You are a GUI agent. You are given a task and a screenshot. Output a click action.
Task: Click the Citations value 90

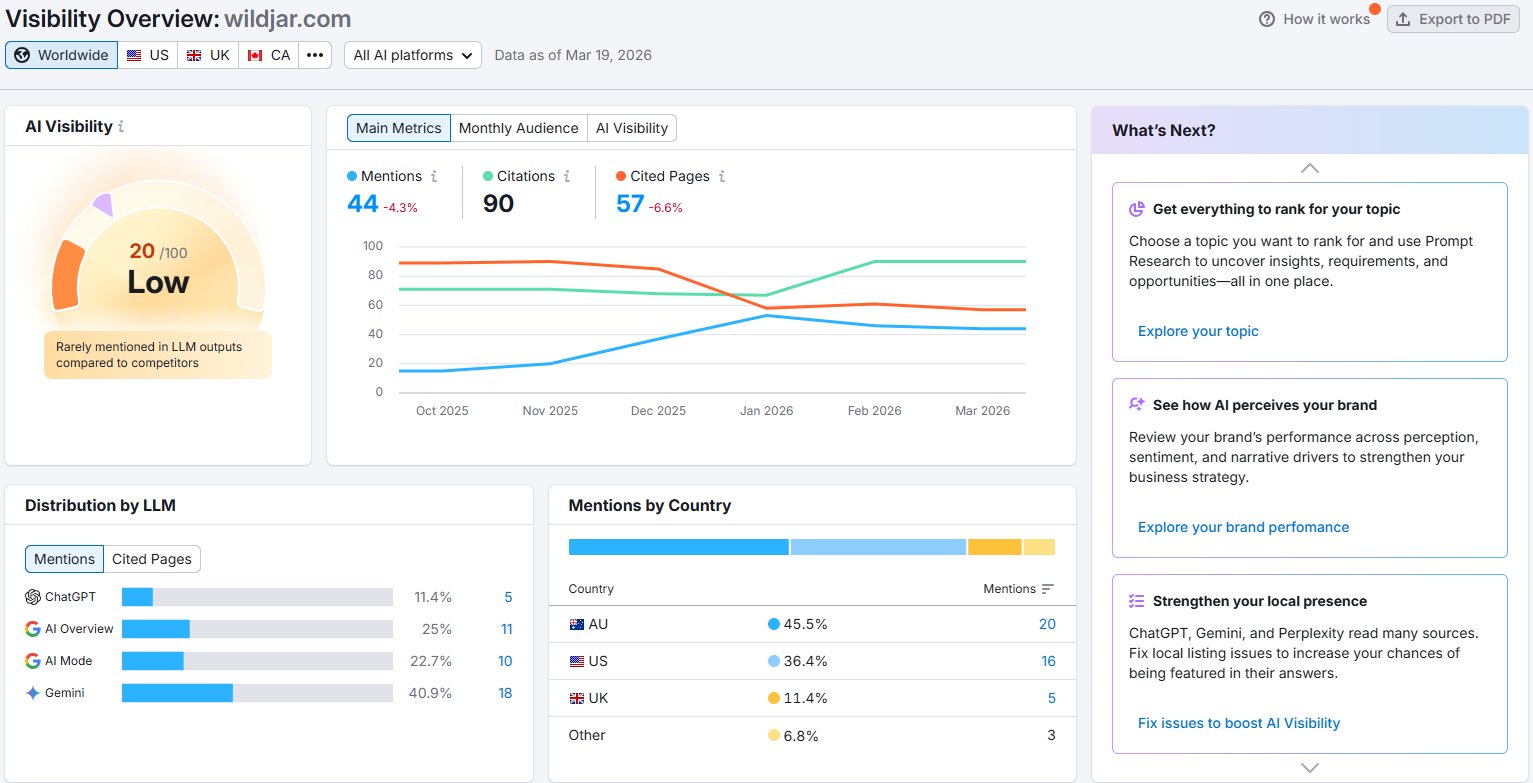tap(498, 204)
